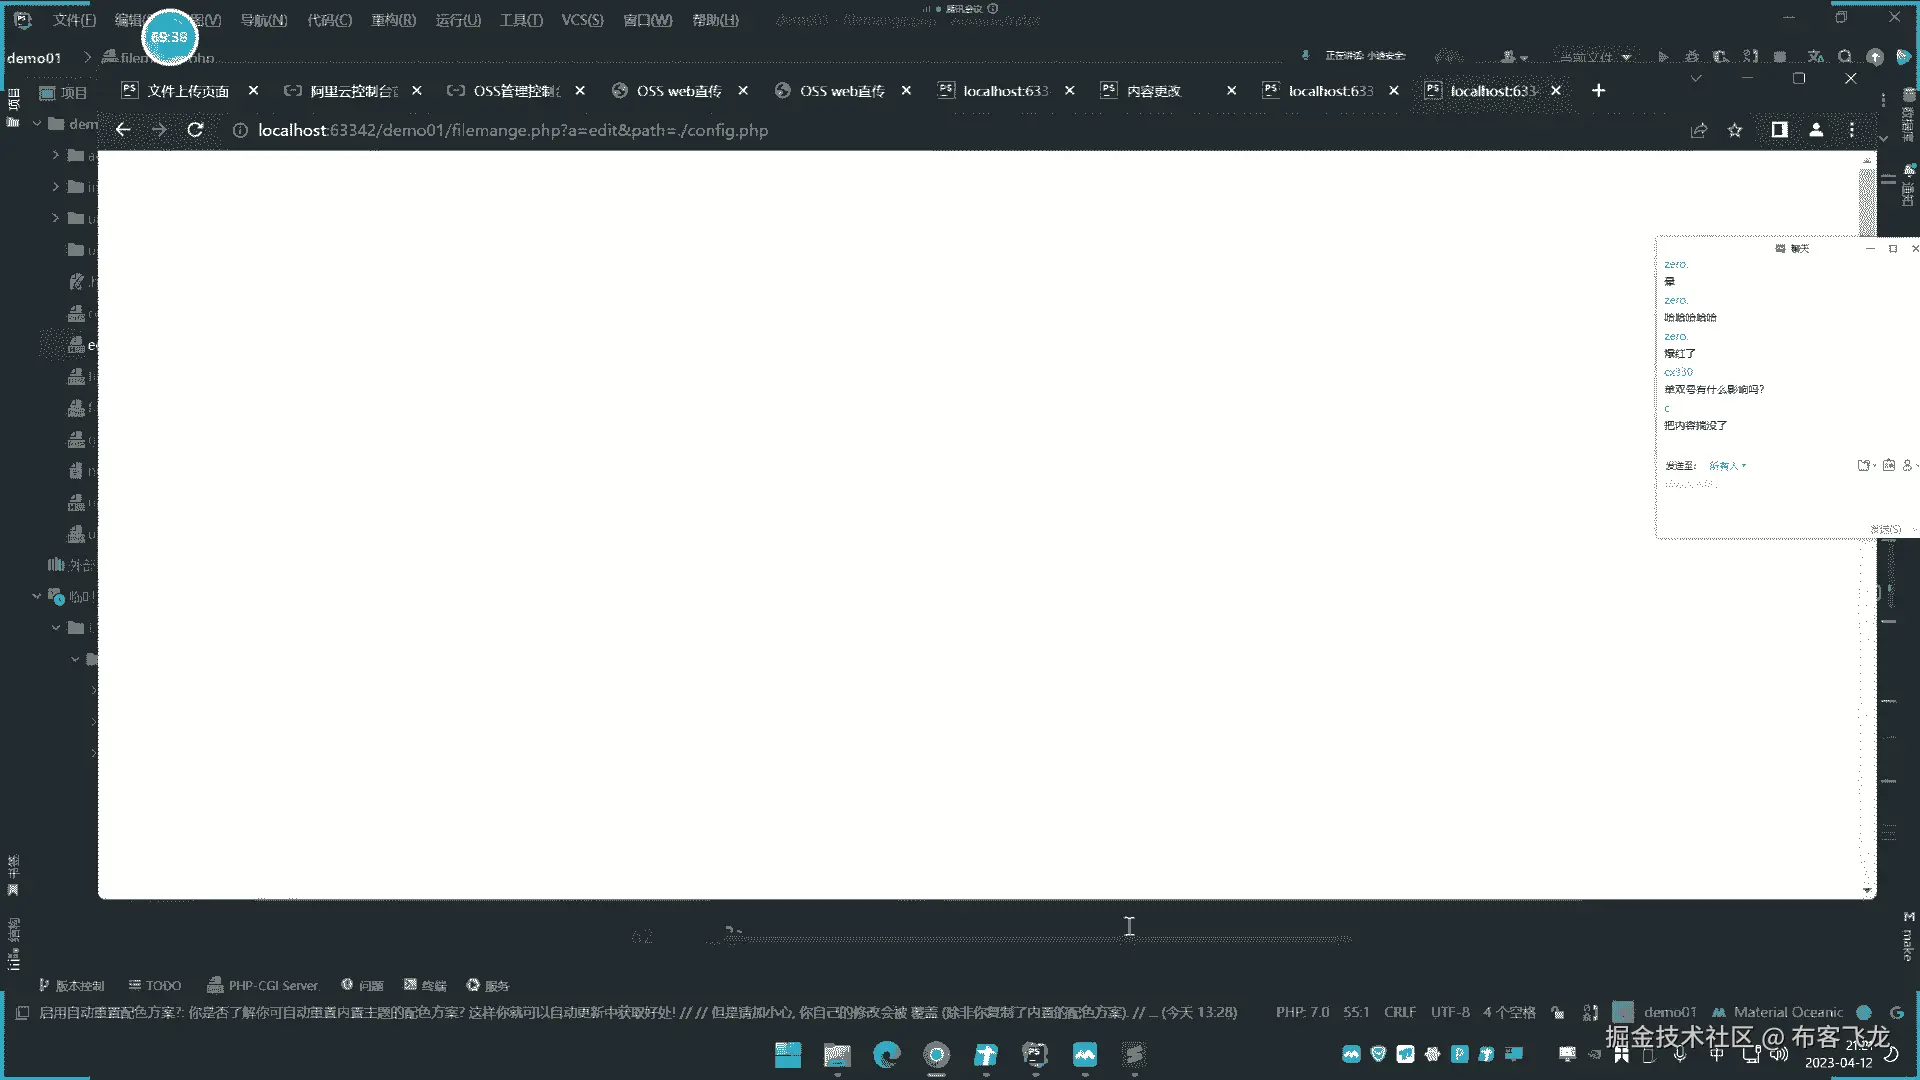Viewport: 1920px width, 1080px height.
Task: Expand the demo01 project root folder
Action: 37,124
